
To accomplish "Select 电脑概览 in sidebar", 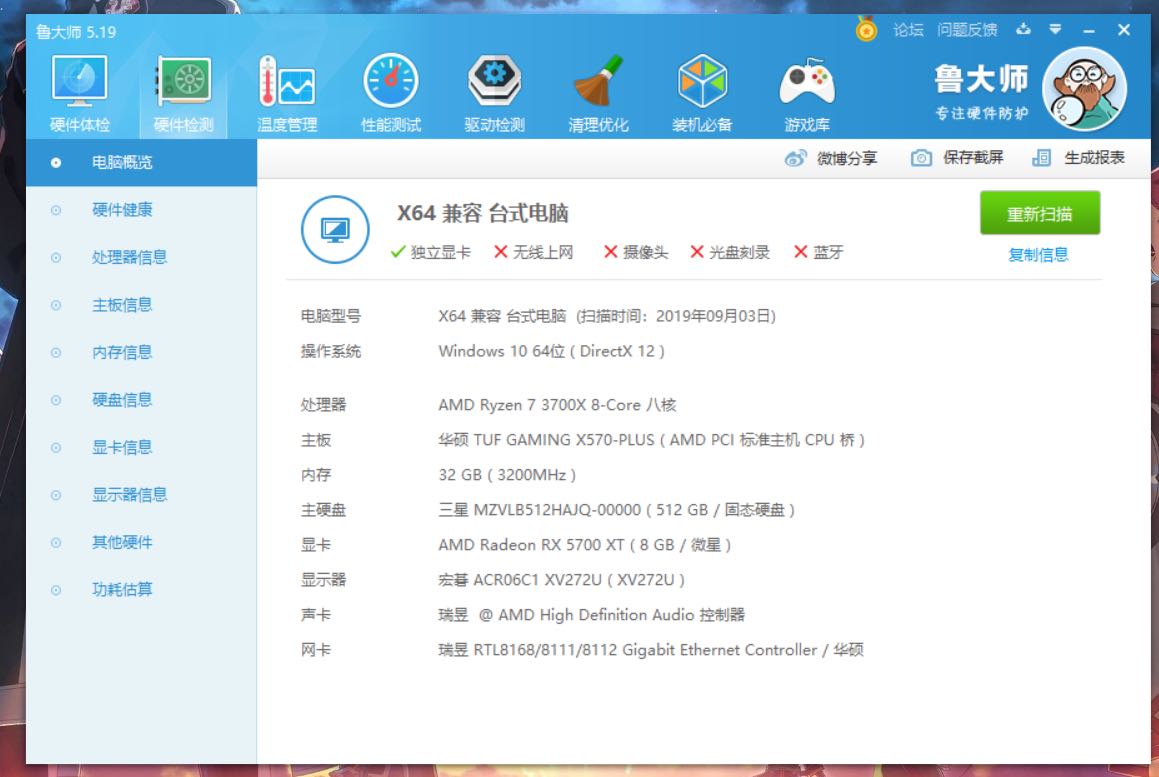I will (x=141, y=162).
